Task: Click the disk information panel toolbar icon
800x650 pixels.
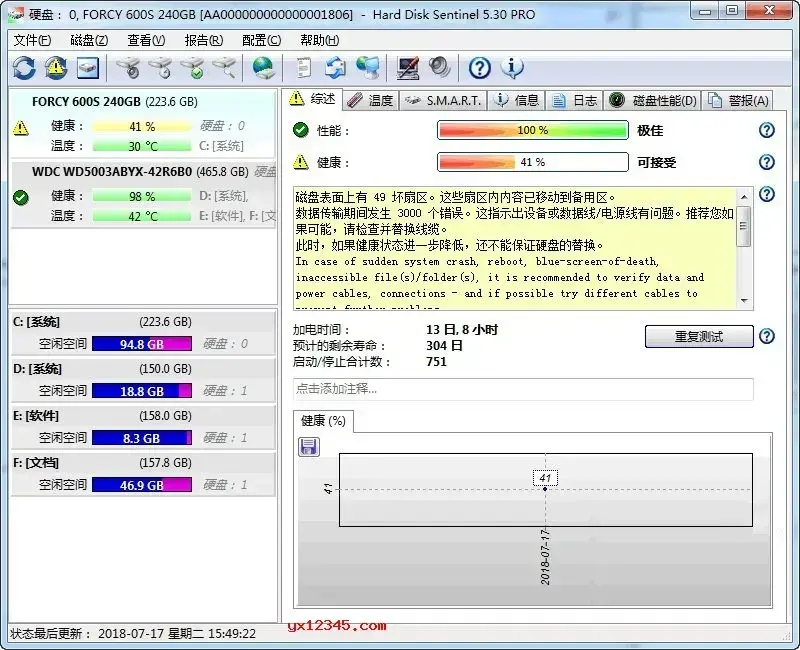Action: point(88,68)
